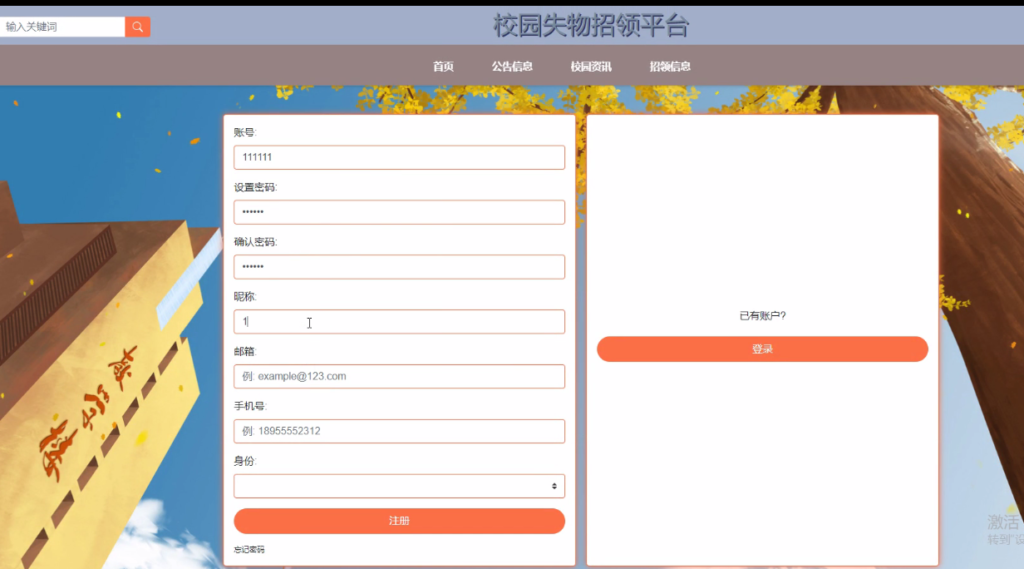This screenshot has height=569, width=1024.
Task: Open the 首页 nav item
Action: click(443, 67)
